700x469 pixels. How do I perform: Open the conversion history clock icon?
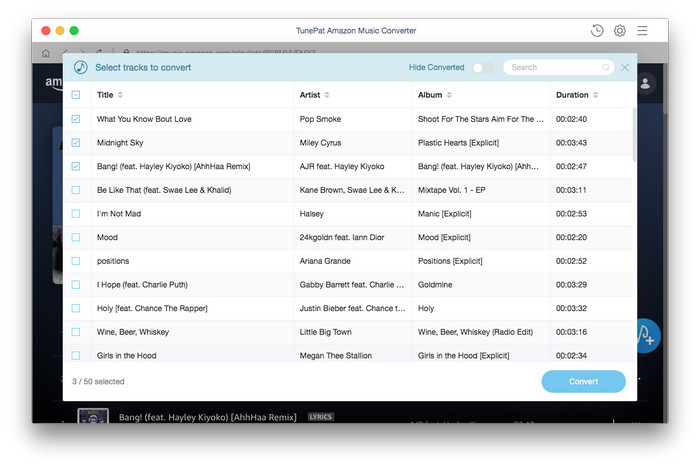point(597,30)
